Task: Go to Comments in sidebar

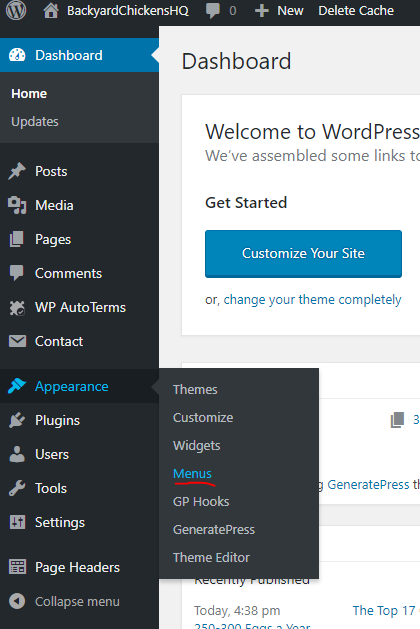Action: 68,273
